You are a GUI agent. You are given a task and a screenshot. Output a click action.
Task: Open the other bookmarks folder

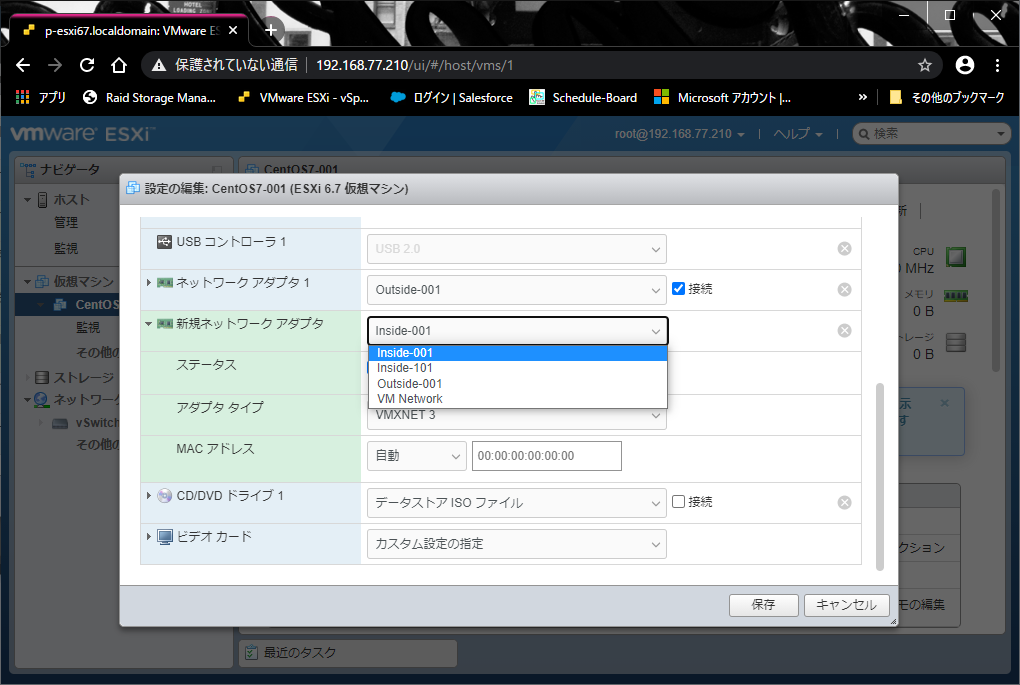pyautogui.click(x=946, y=98)
